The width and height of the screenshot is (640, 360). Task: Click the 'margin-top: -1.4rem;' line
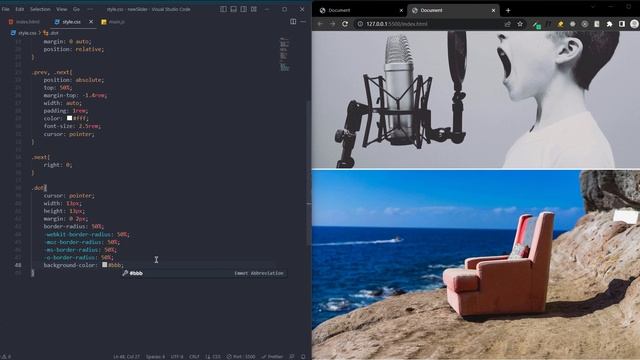76,95
